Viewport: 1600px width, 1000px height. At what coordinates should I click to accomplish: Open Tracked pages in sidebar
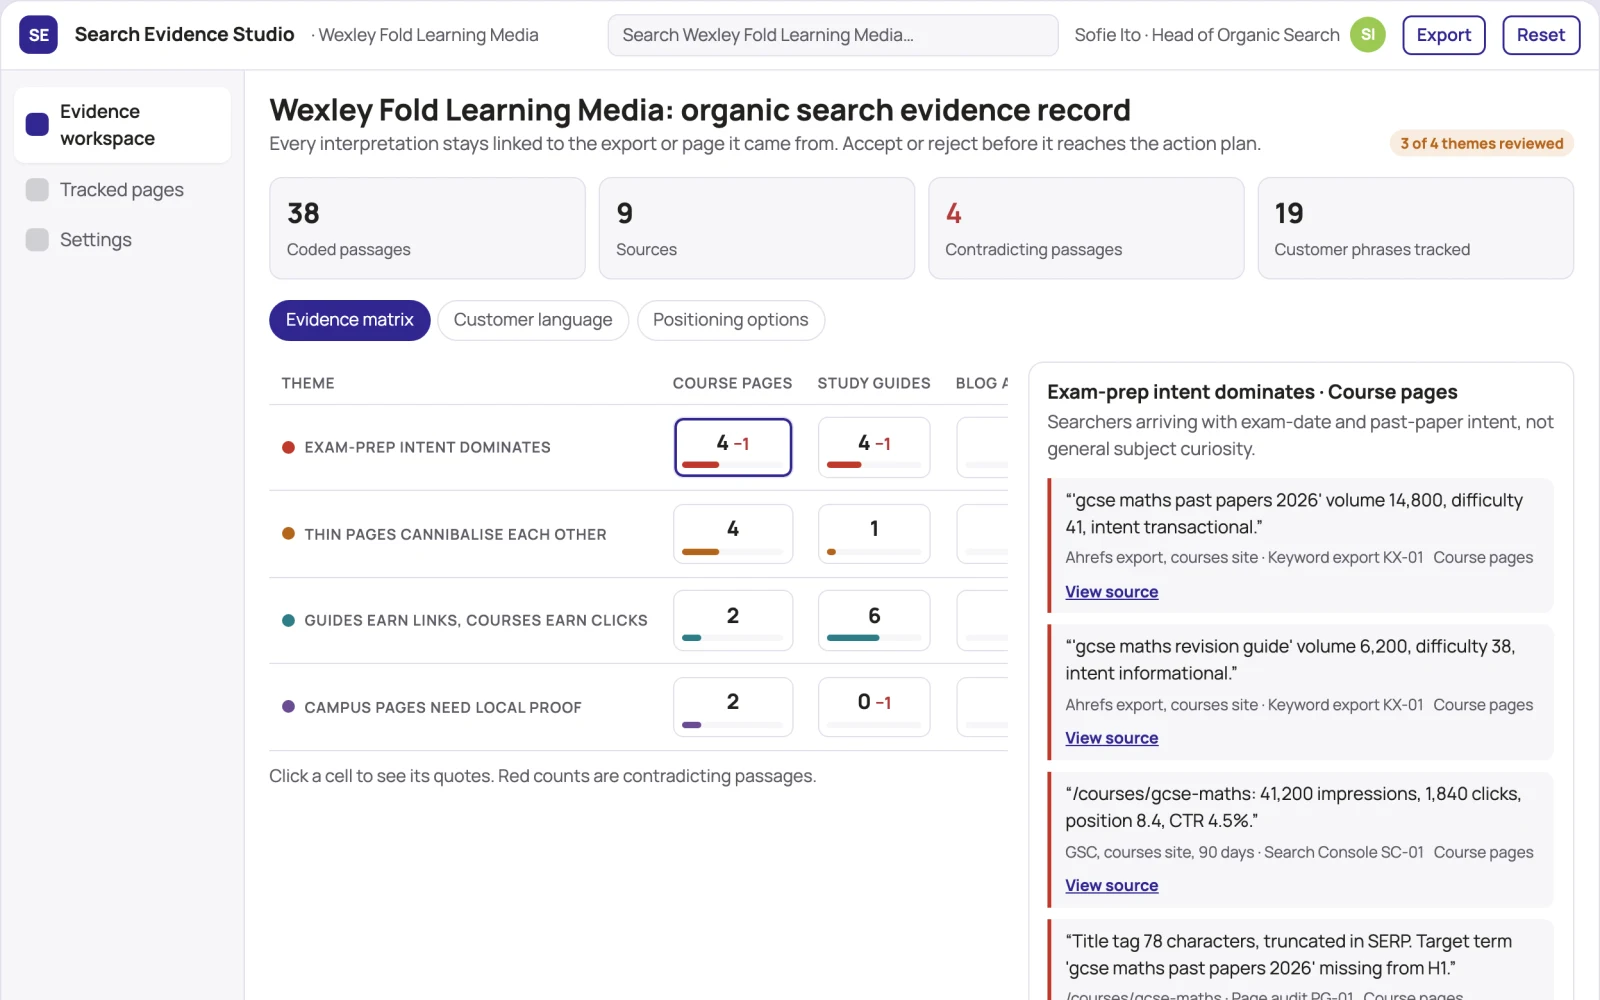point(122,190)
